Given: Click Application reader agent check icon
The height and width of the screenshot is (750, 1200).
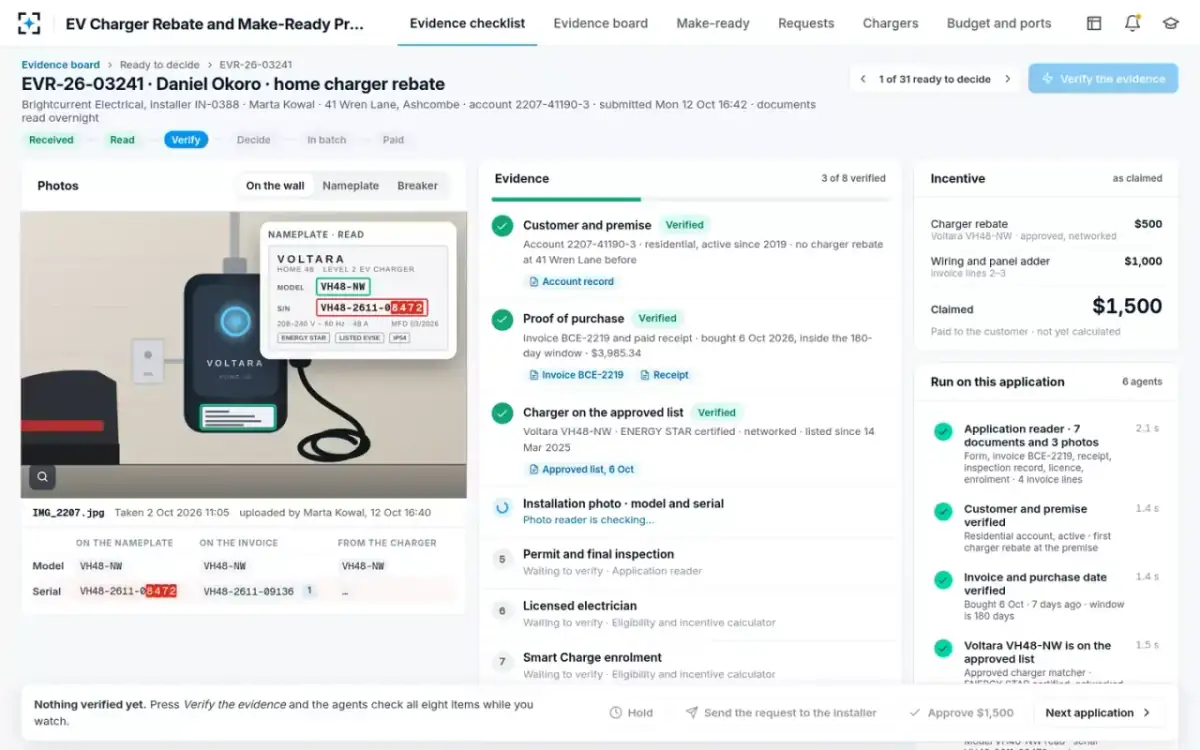Looking at the screenshot, I should pos(942,432).
